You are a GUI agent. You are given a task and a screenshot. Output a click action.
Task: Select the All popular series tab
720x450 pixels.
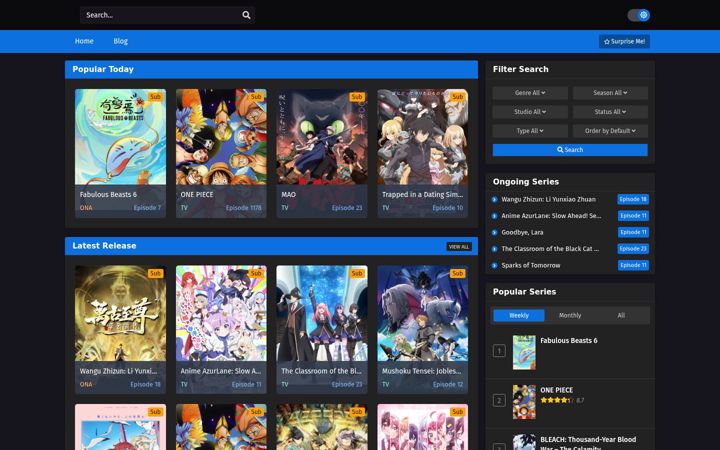point(621,315)
